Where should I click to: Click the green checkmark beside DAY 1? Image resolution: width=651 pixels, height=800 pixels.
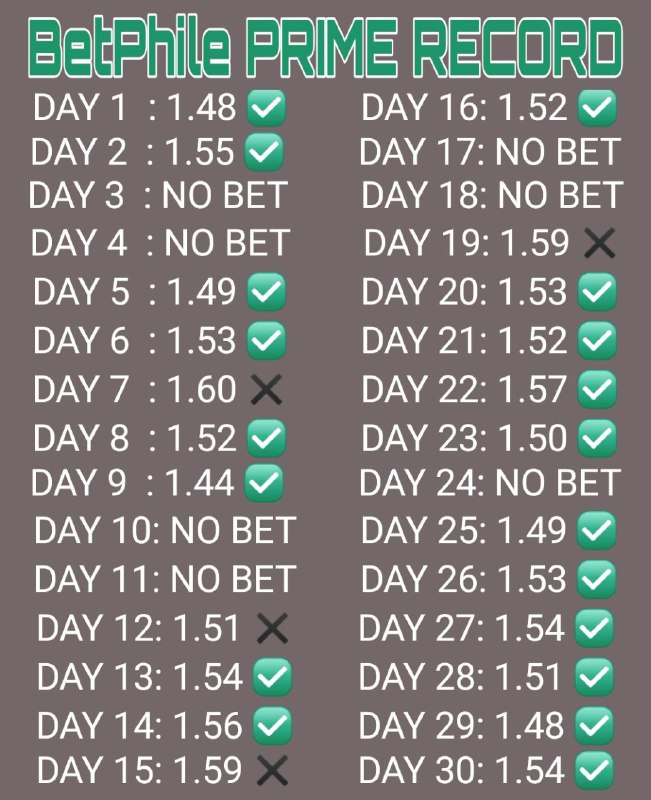point(266,108)
